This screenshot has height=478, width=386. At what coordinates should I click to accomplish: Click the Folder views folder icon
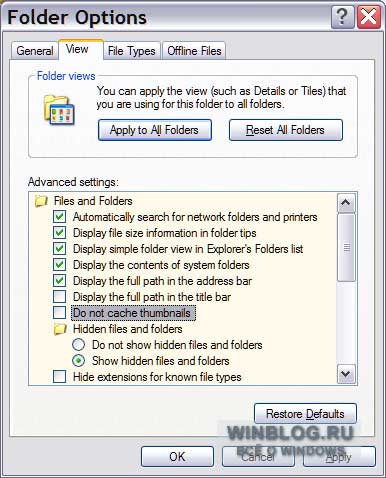point(59,110)
